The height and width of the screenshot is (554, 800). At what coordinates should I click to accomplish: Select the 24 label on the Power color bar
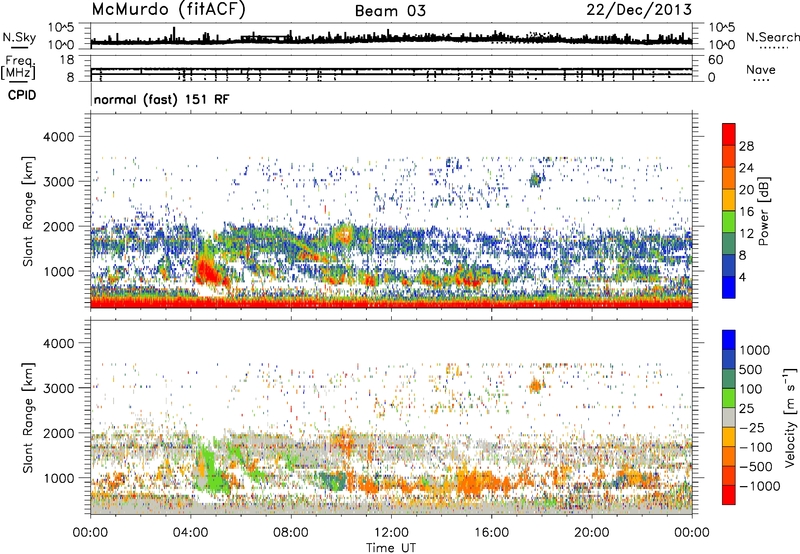(x=746, y=168)
